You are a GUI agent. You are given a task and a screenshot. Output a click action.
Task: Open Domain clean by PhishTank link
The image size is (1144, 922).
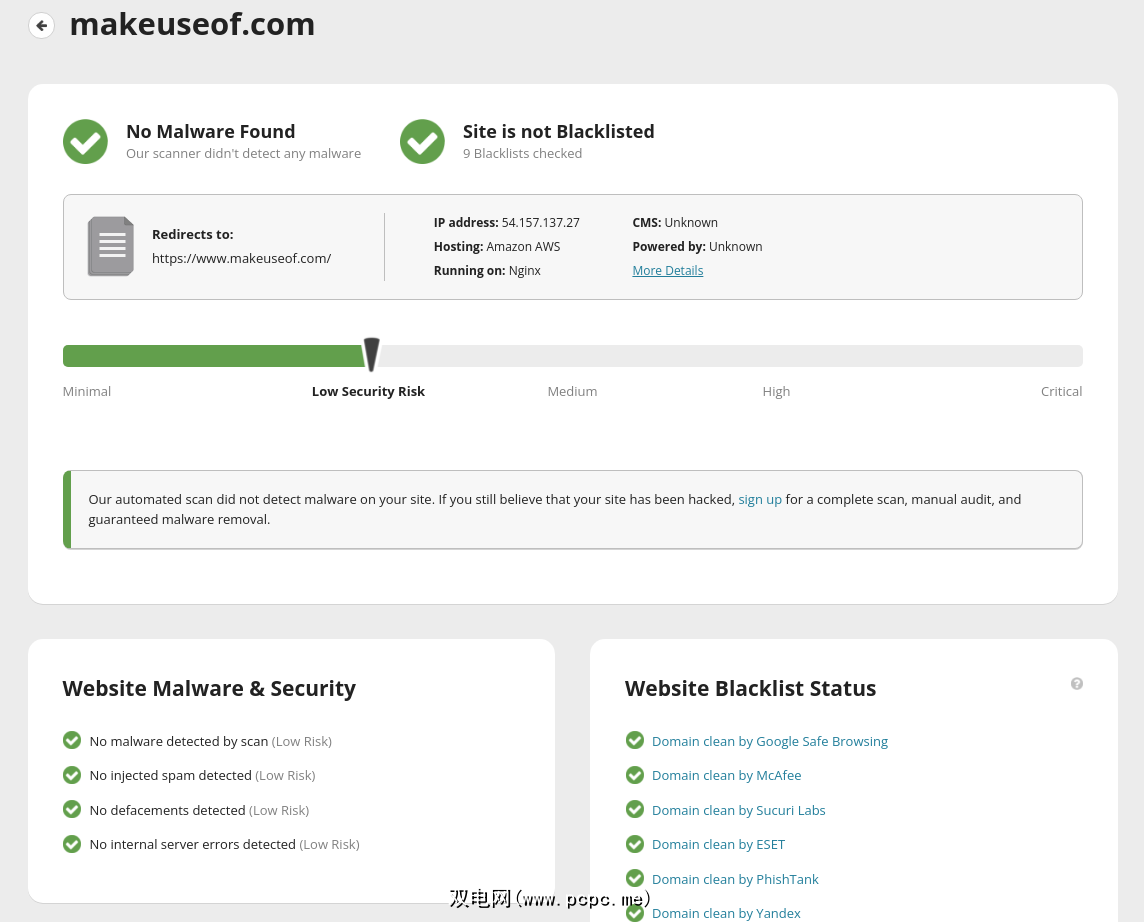(x=735, y=879)
